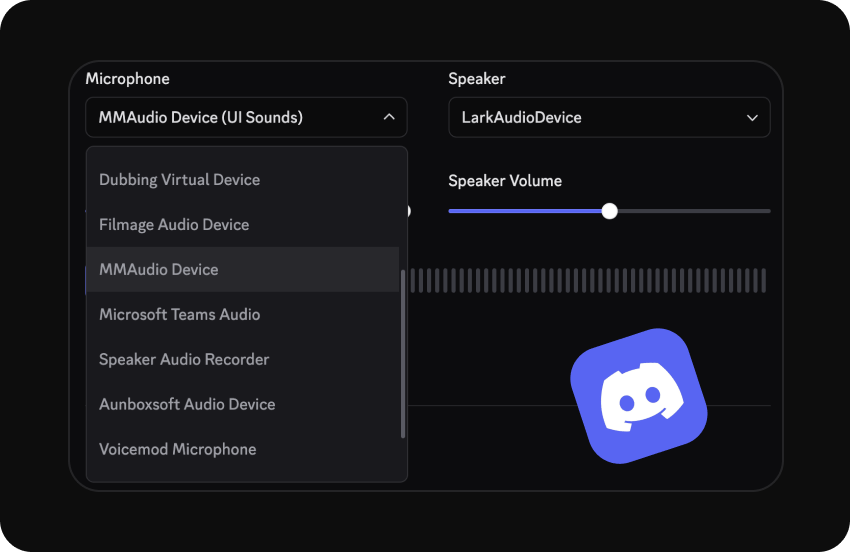Click the Speaker Volume label
The height and width of the screenshot is (552, 850).
pyautogui.click(x=505, y=181)
